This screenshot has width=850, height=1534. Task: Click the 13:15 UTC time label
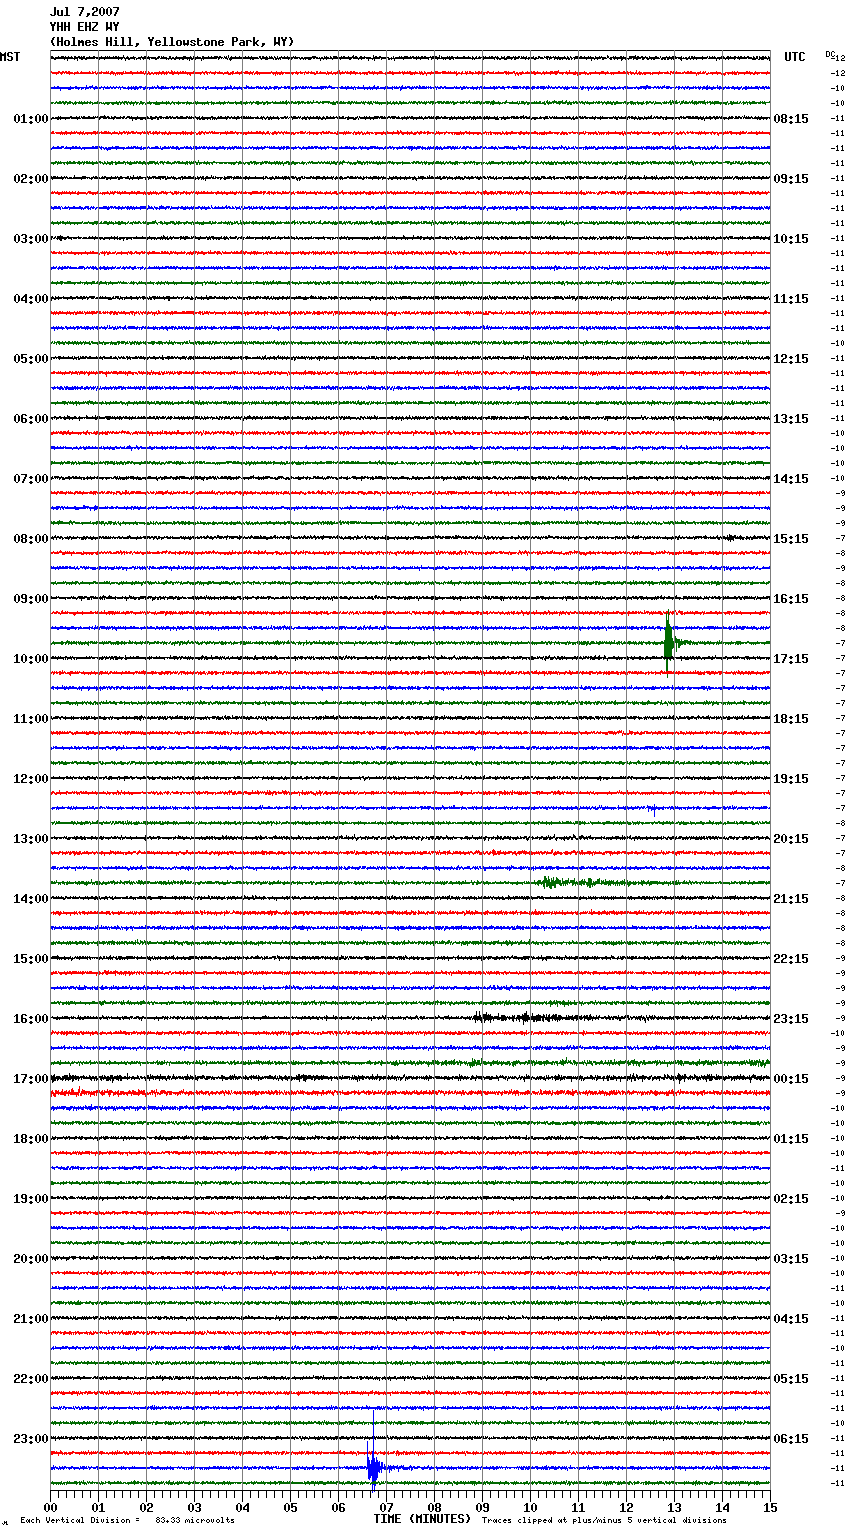(791, 419)
